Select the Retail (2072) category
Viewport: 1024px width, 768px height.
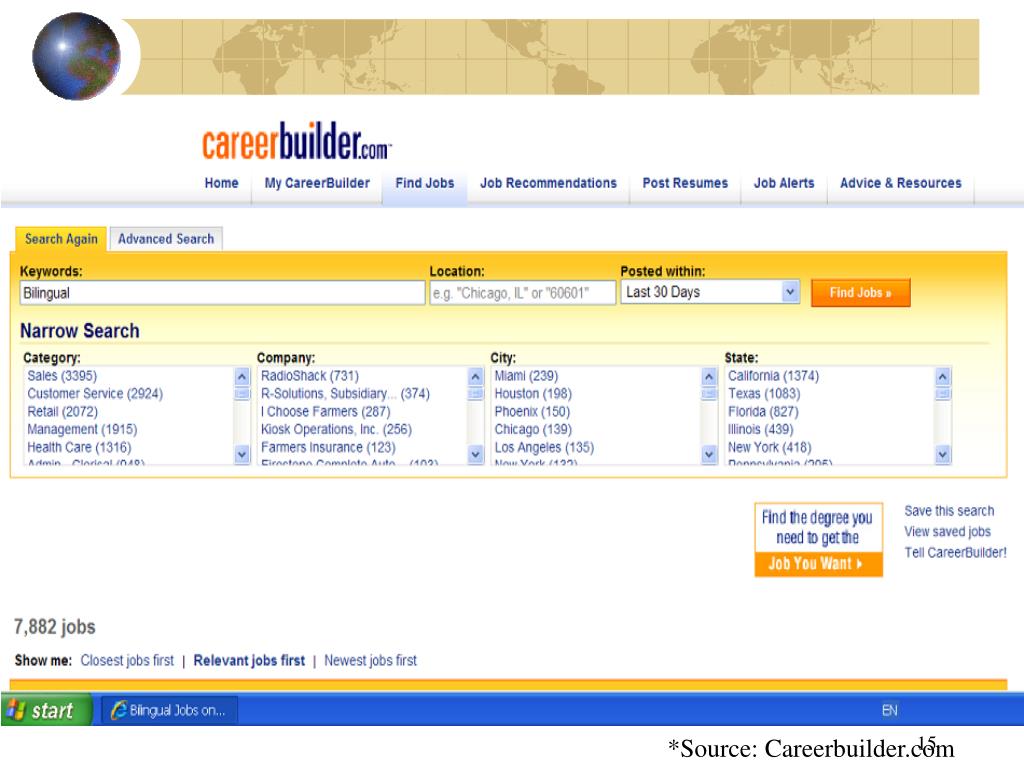63,411
